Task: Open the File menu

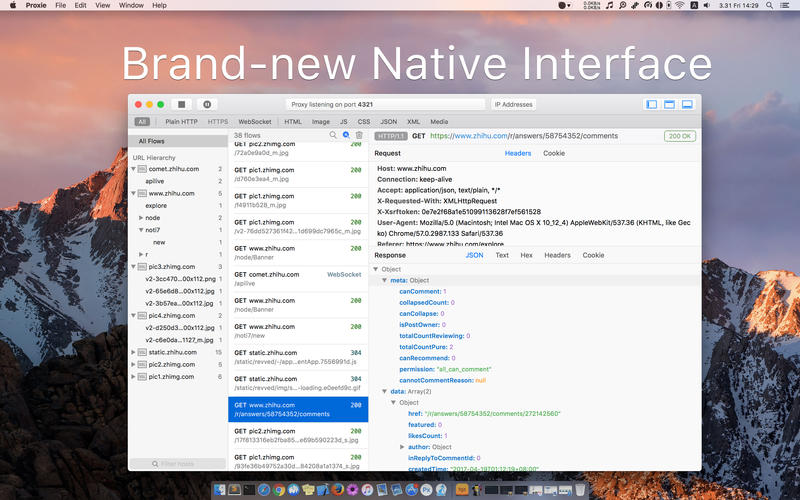Action: 61,5
